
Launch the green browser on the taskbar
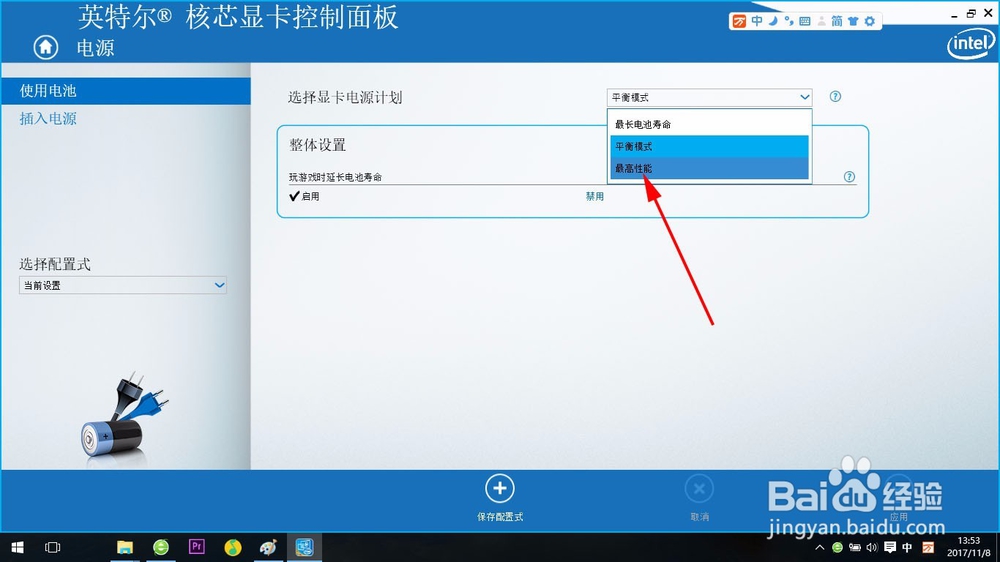point(161,547)
